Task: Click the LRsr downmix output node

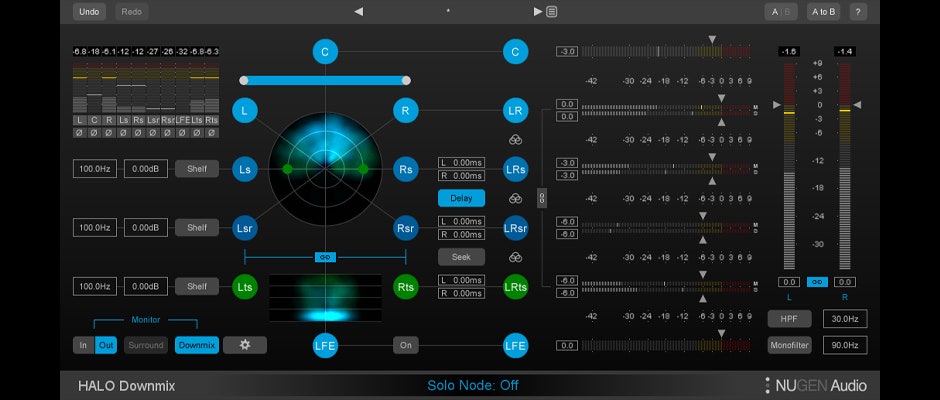Action: (x=515, y=228)
